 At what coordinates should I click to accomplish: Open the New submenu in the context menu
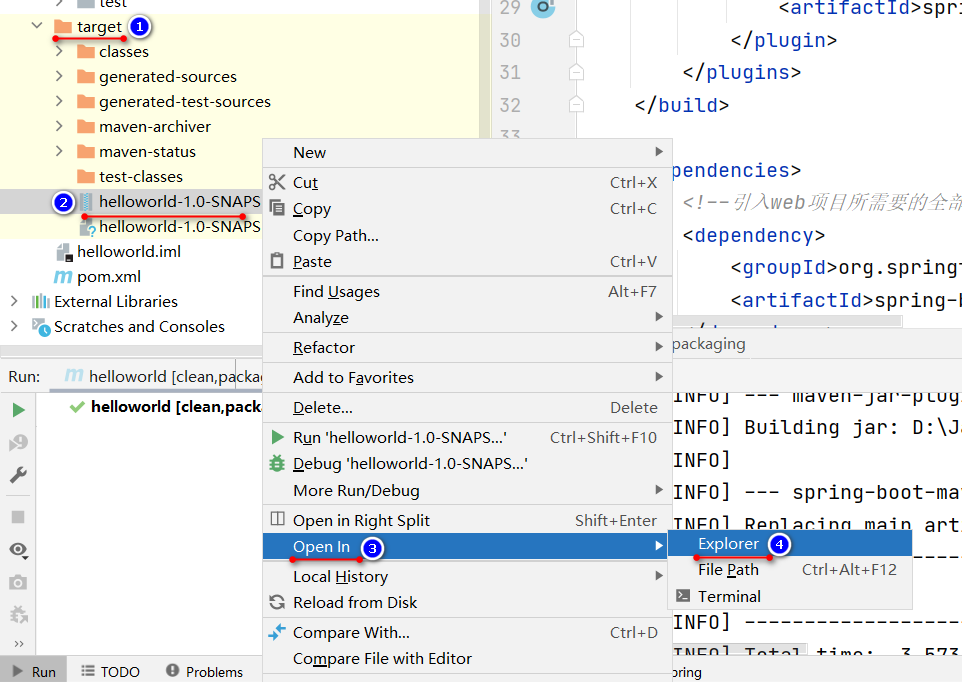[x=310, y=152]
